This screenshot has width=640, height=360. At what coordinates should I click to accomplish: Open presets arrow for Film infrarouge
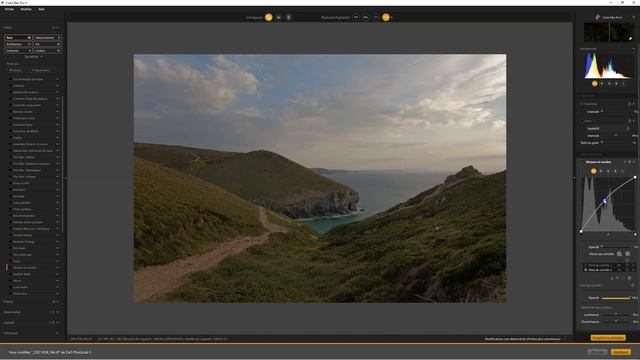click(58, 255)
